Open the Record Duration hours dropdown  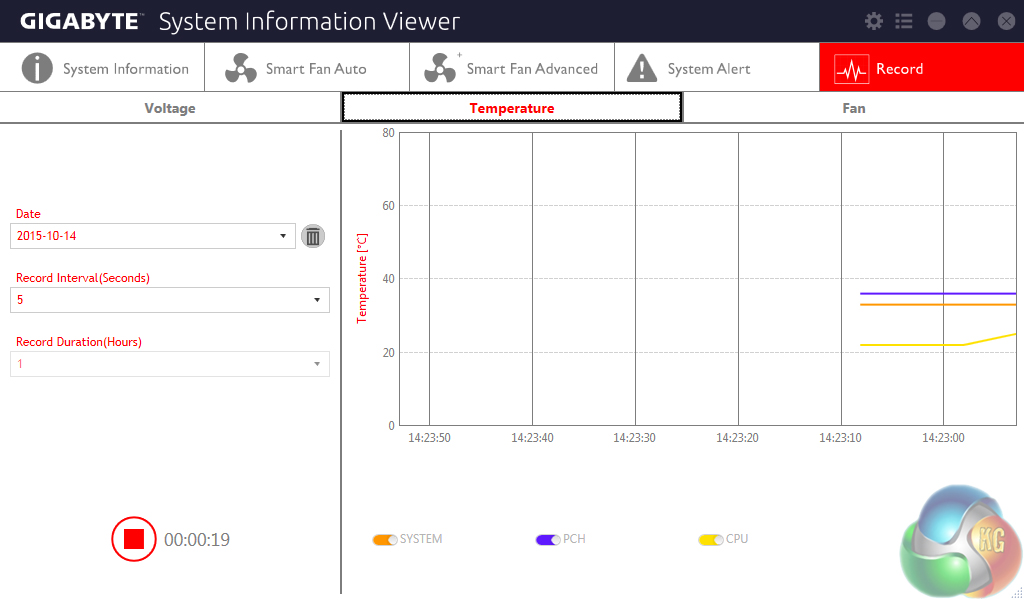click(316, 364)
